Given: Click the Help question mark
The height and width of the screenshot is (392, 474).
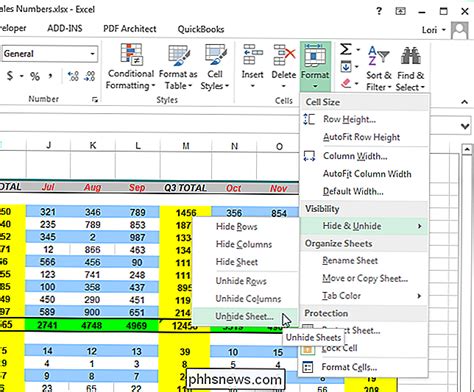Looking at the screenshot, I should coord(379,11).
